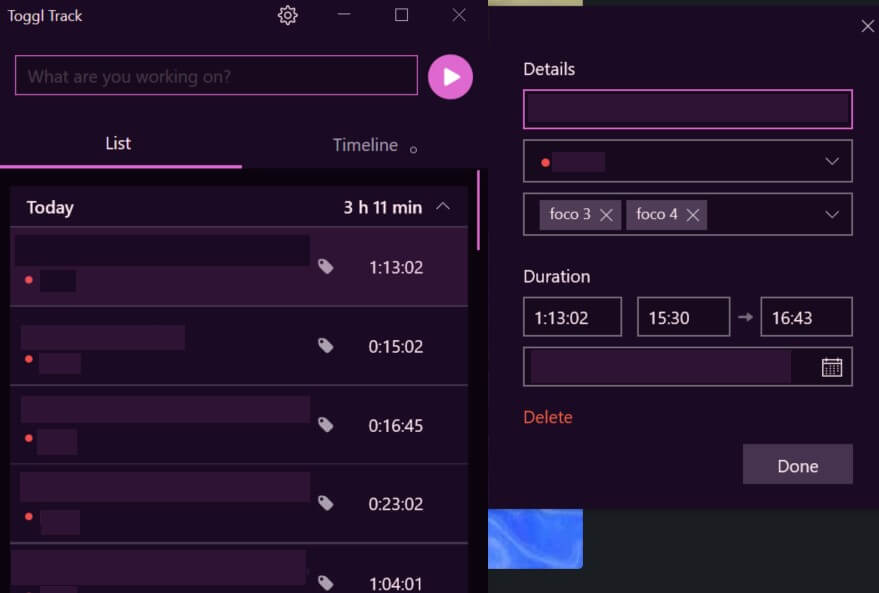Click the blue thumbnail behind the Details panel

[535, 539]
